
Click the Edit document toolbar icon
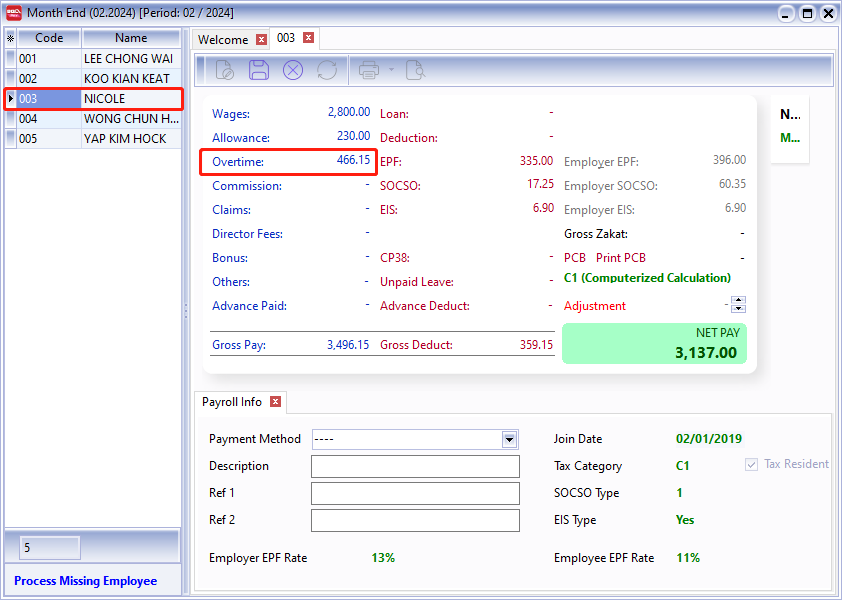pos(224,70)
